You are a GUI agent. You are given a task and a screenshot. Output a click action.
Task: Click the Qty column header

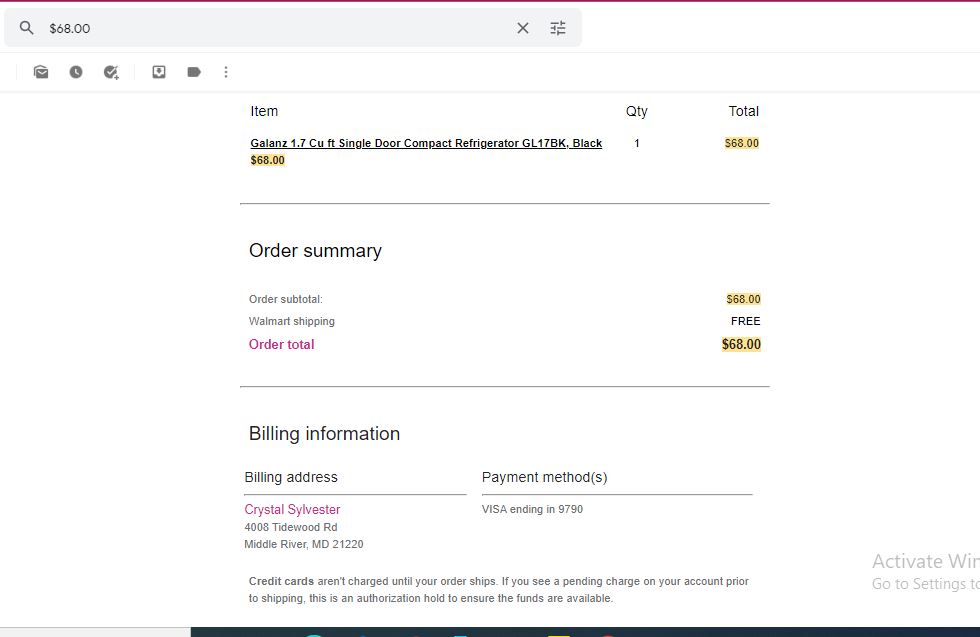click(636, 111)
